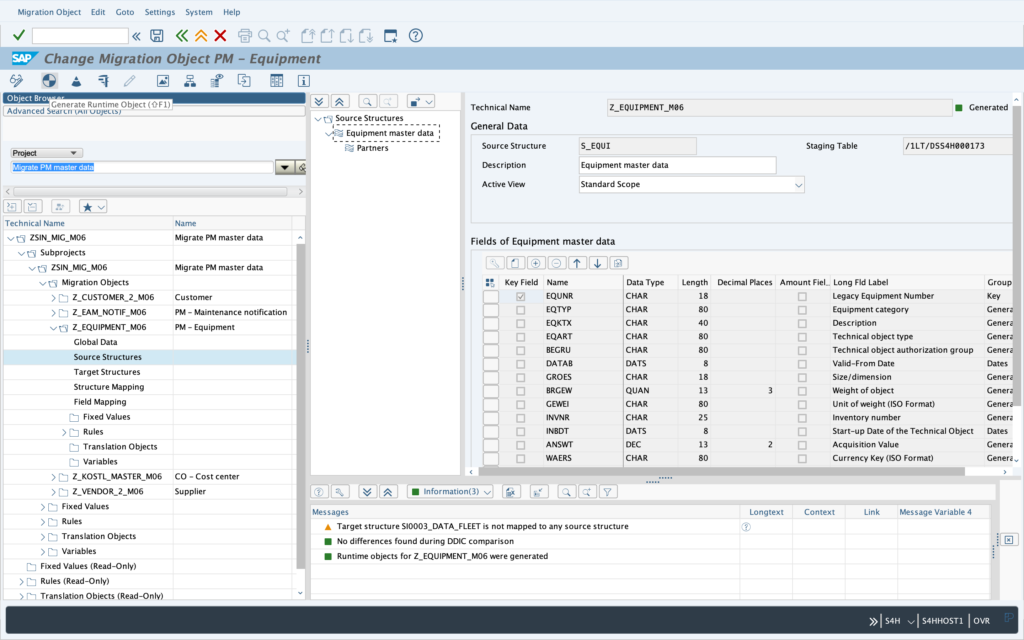Collapse the Z_EQUIPMENT_M06 tree node
This screenshot has height=640, width=1024.
(54, 328)
